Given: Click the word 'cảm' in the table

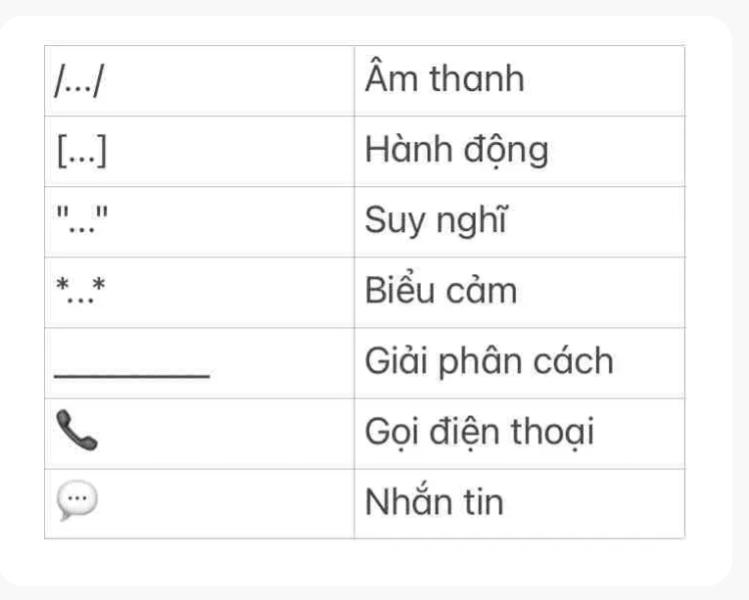Looking at the screenshot, I should coord(482,293).
